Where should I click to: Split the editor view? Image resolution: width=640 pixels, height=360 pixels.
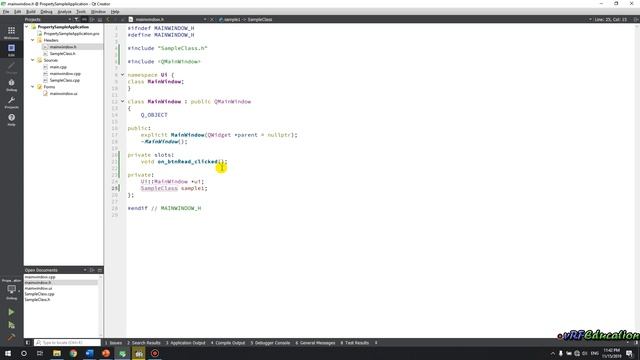636,19
